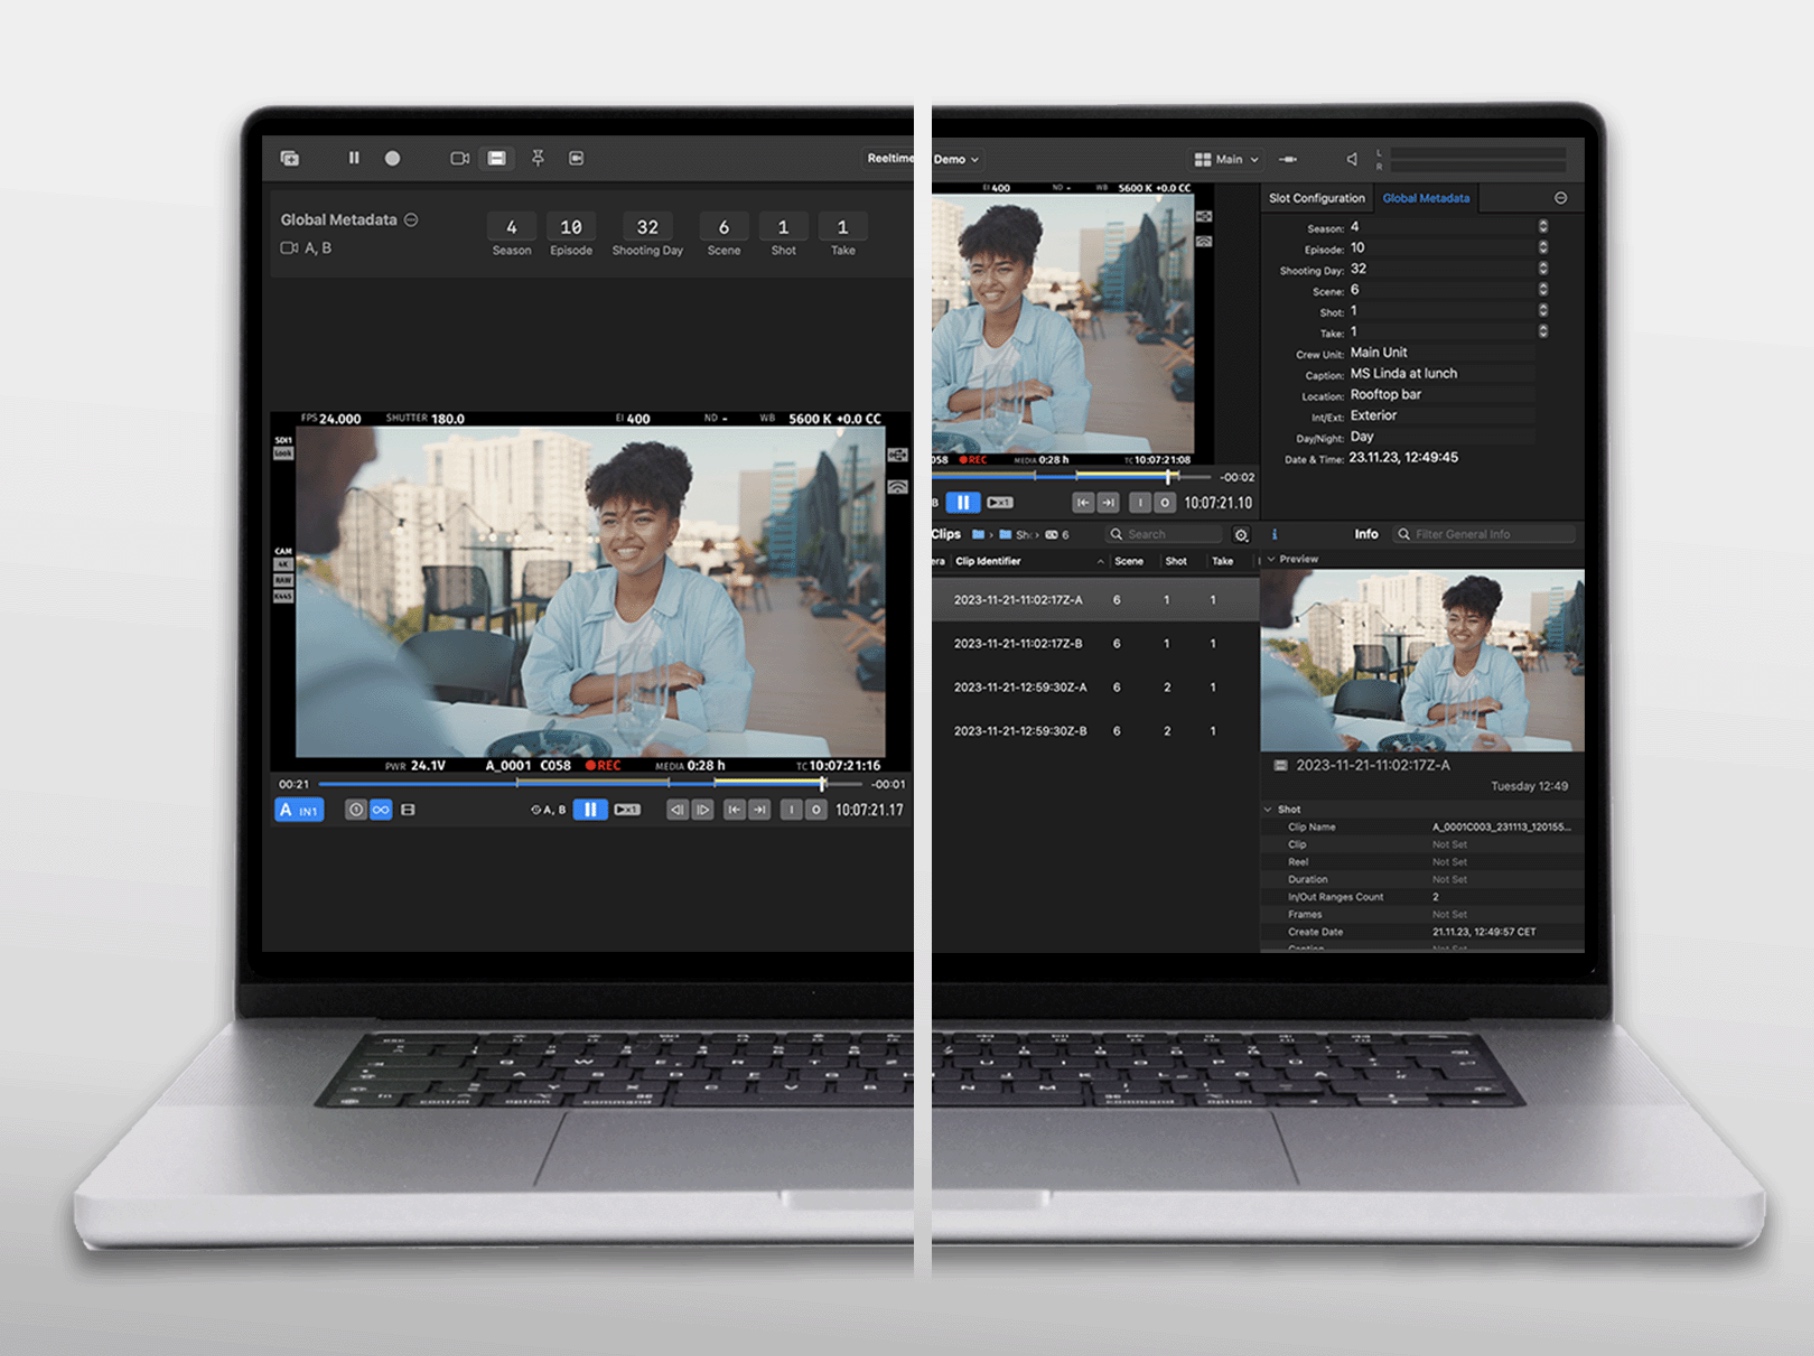Switch to the Slot Configuration tab
1814x1356 pixels.
click(x=1316, y=198)
